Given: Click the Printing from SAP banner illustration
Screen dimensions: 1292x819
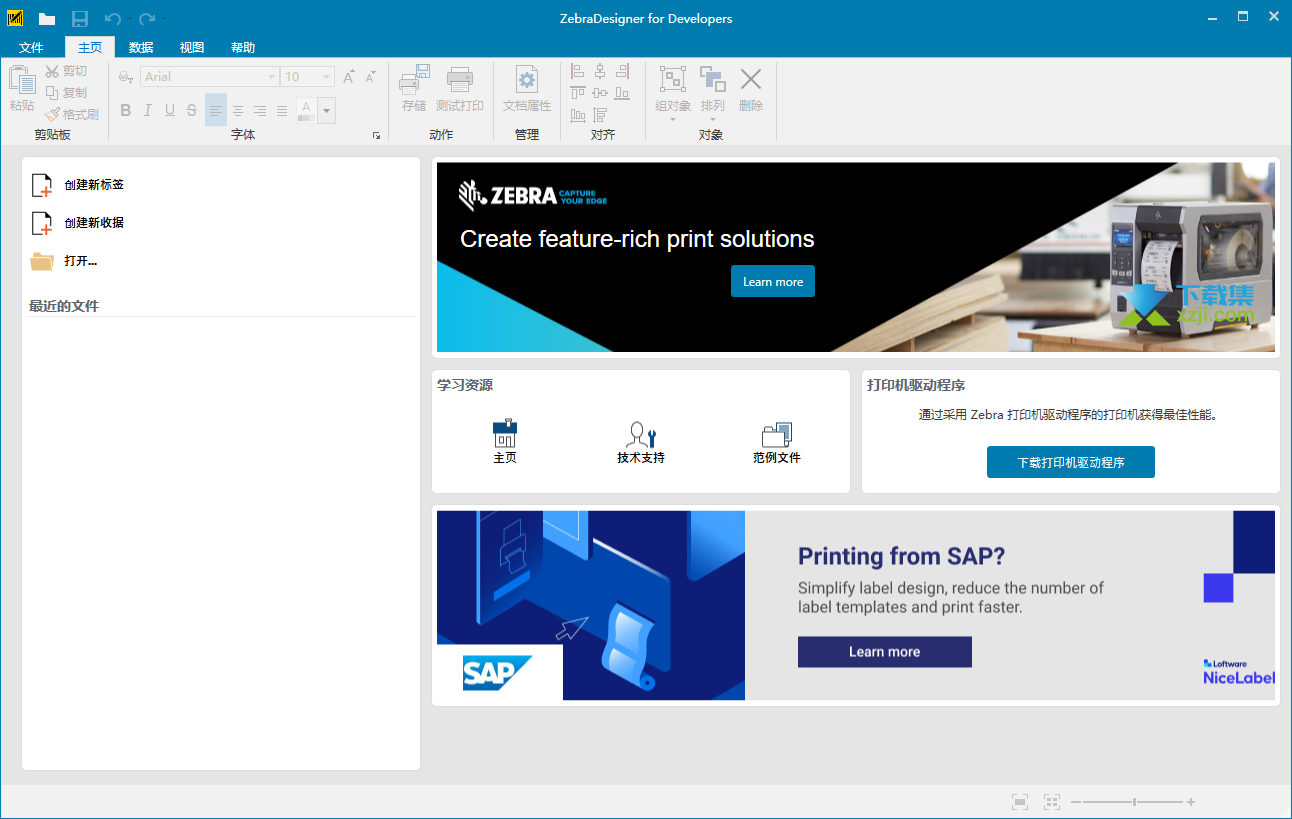Looking at the screenshot, I should (591, 605).
